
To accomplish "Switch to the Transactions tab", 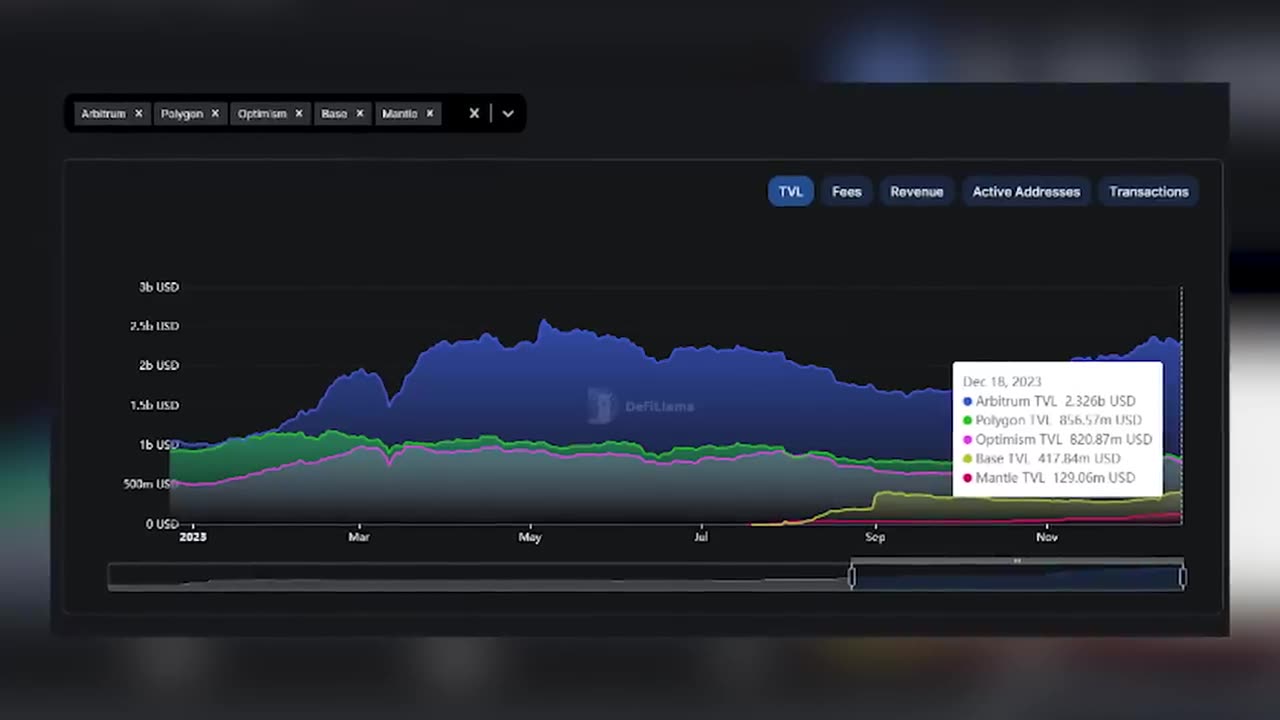I will (x=1148, y=192).
